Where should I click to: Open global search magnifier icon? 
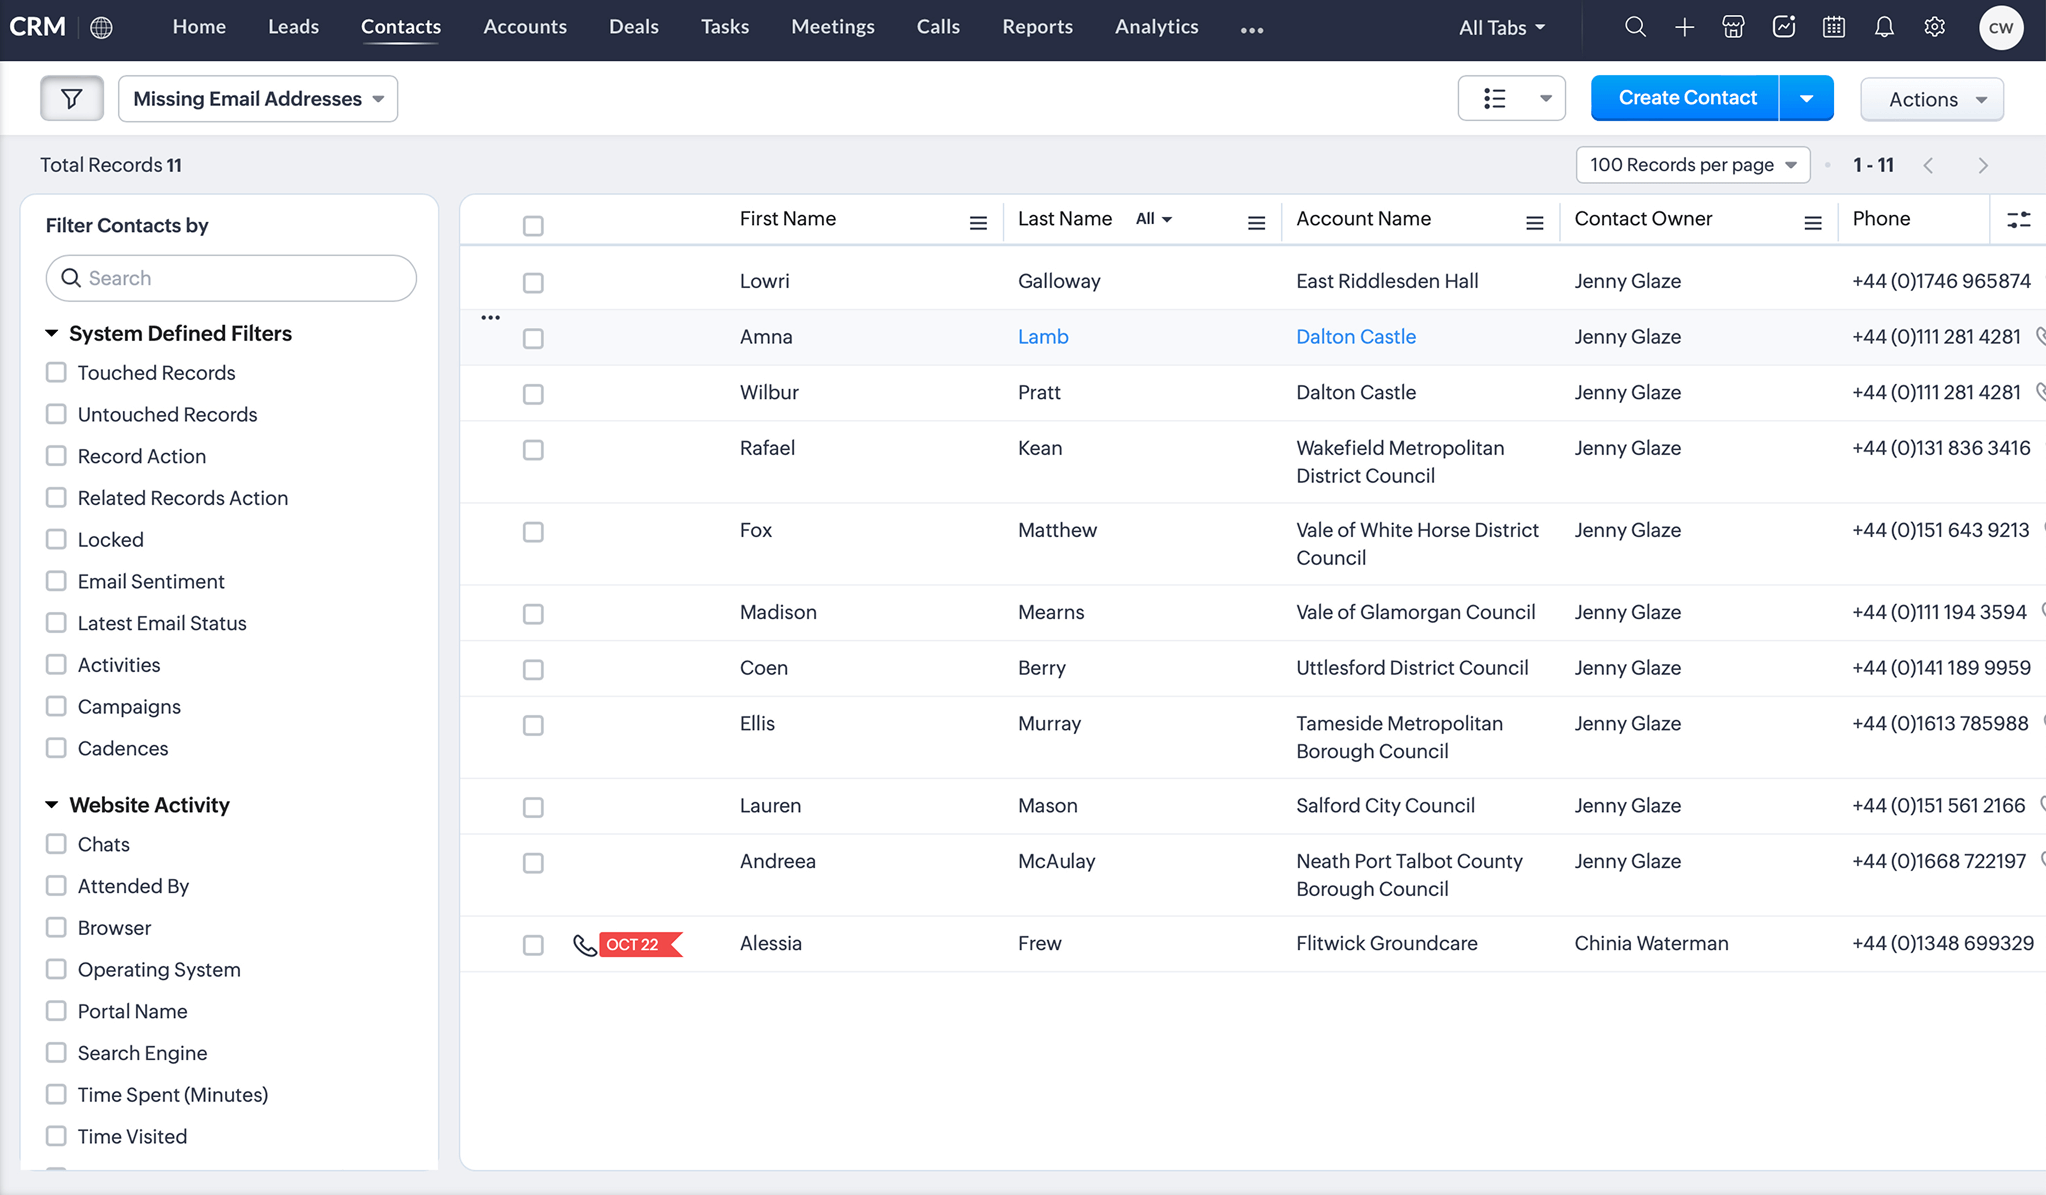pos(1635,27)
